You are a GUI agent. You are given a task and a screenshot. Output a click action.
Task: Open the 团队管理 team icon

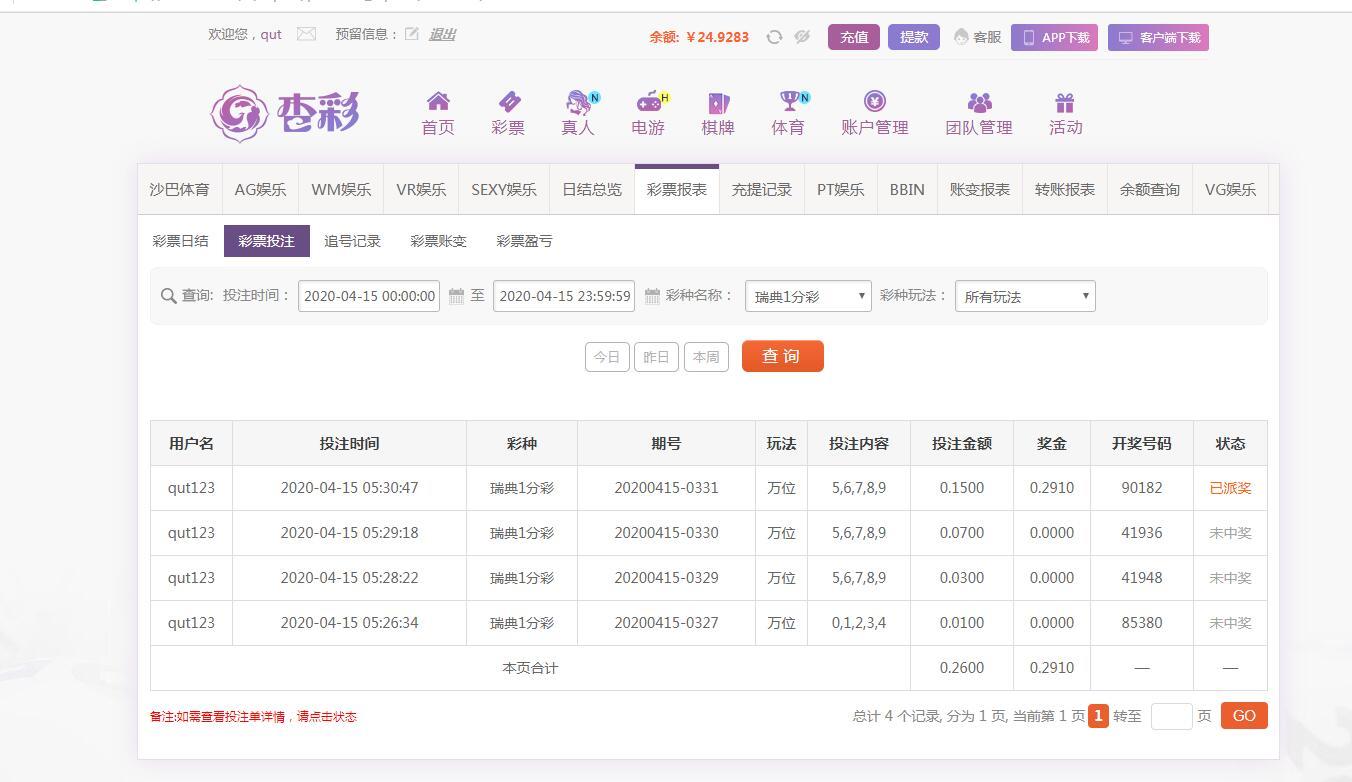[x=979, y=102]
